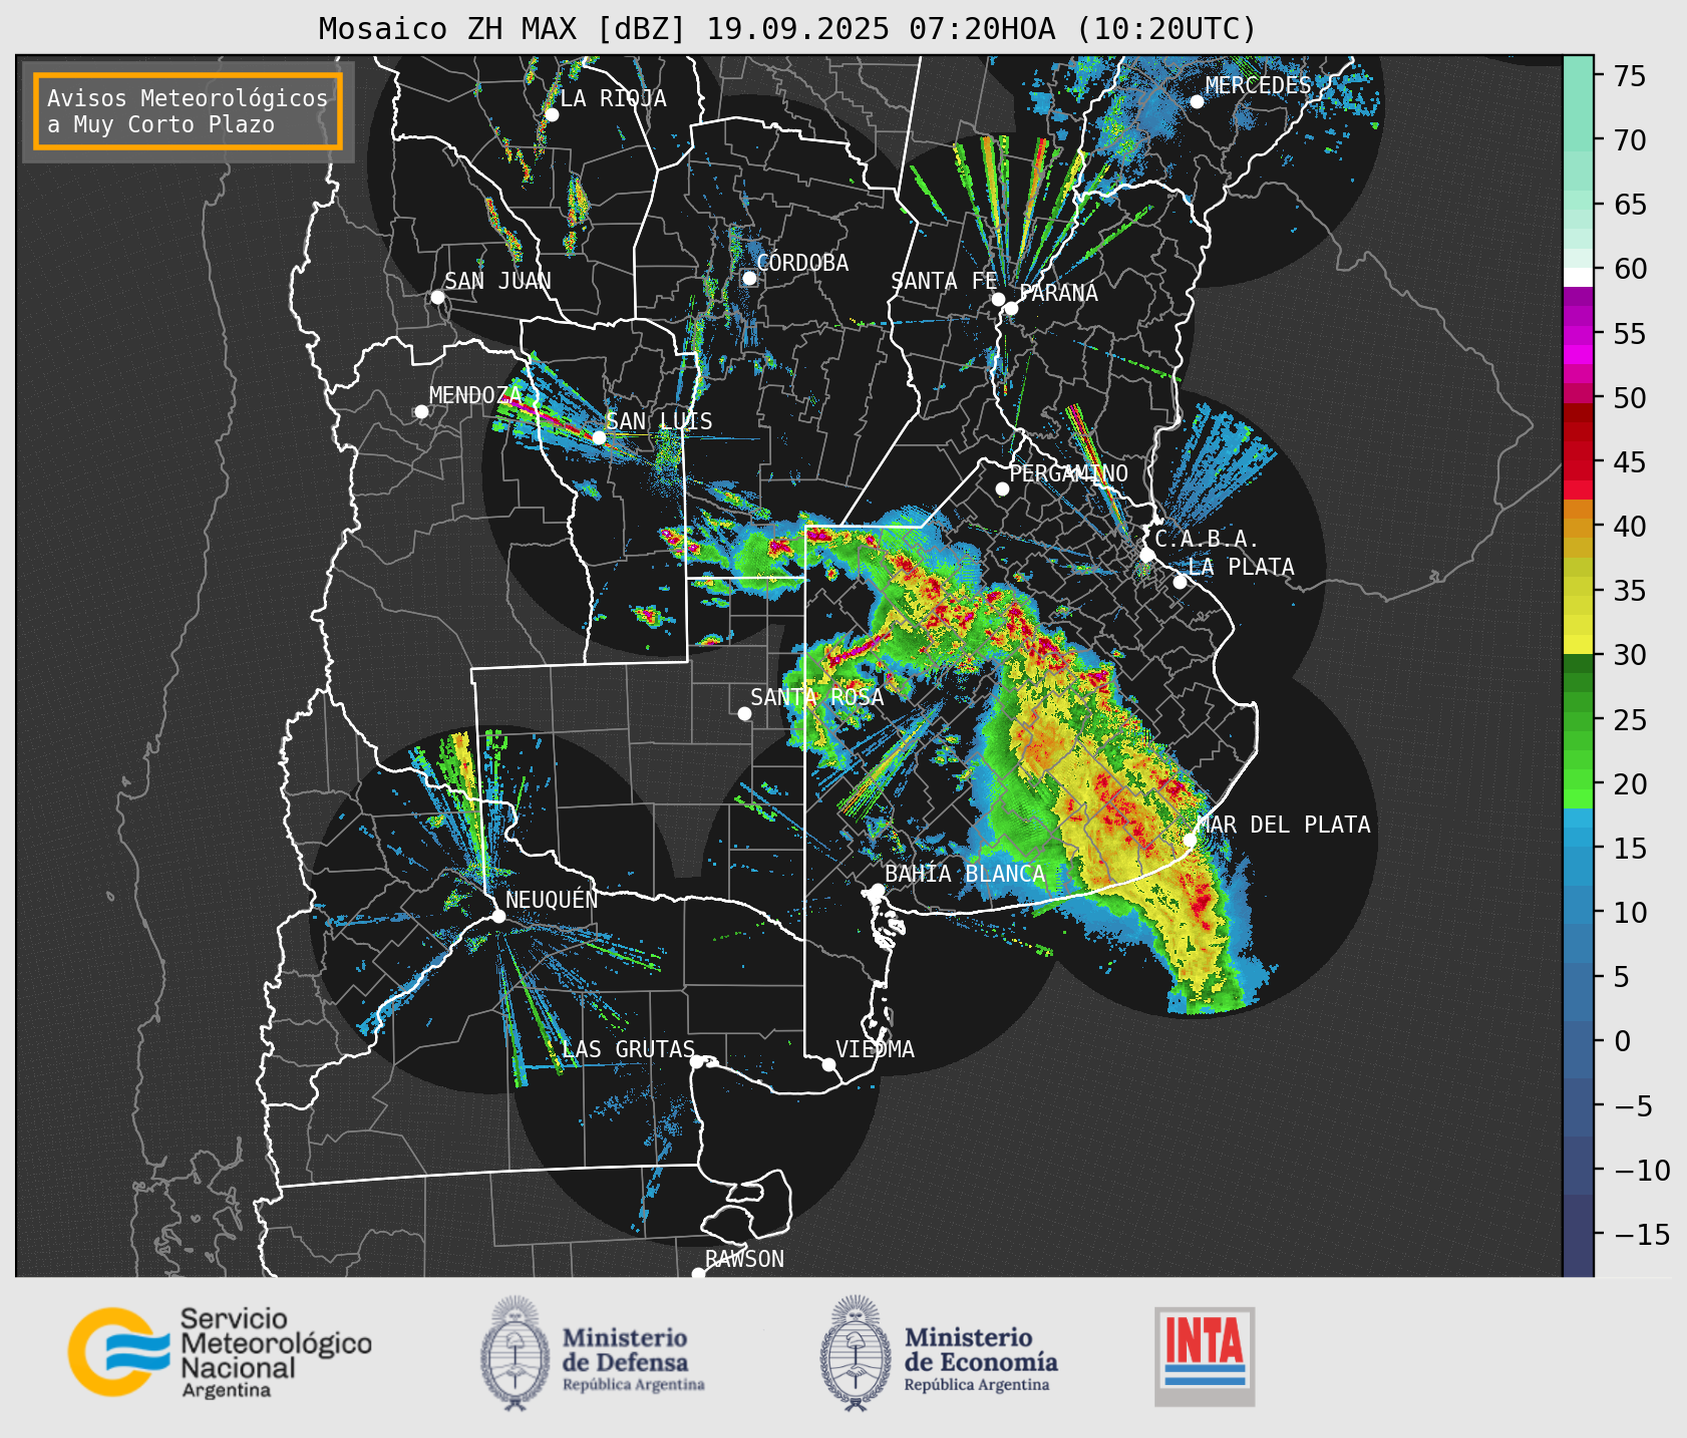Click the Ministerio de Defensa crest
The image size is (1687, 1438).
[x=515, y=1353]
